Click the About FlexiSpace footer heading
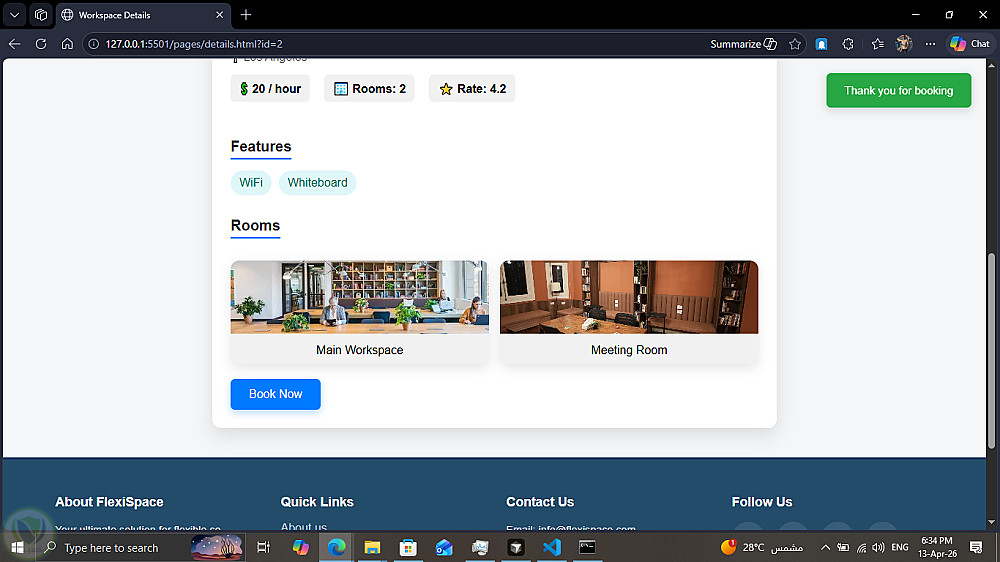 (109, 502)
